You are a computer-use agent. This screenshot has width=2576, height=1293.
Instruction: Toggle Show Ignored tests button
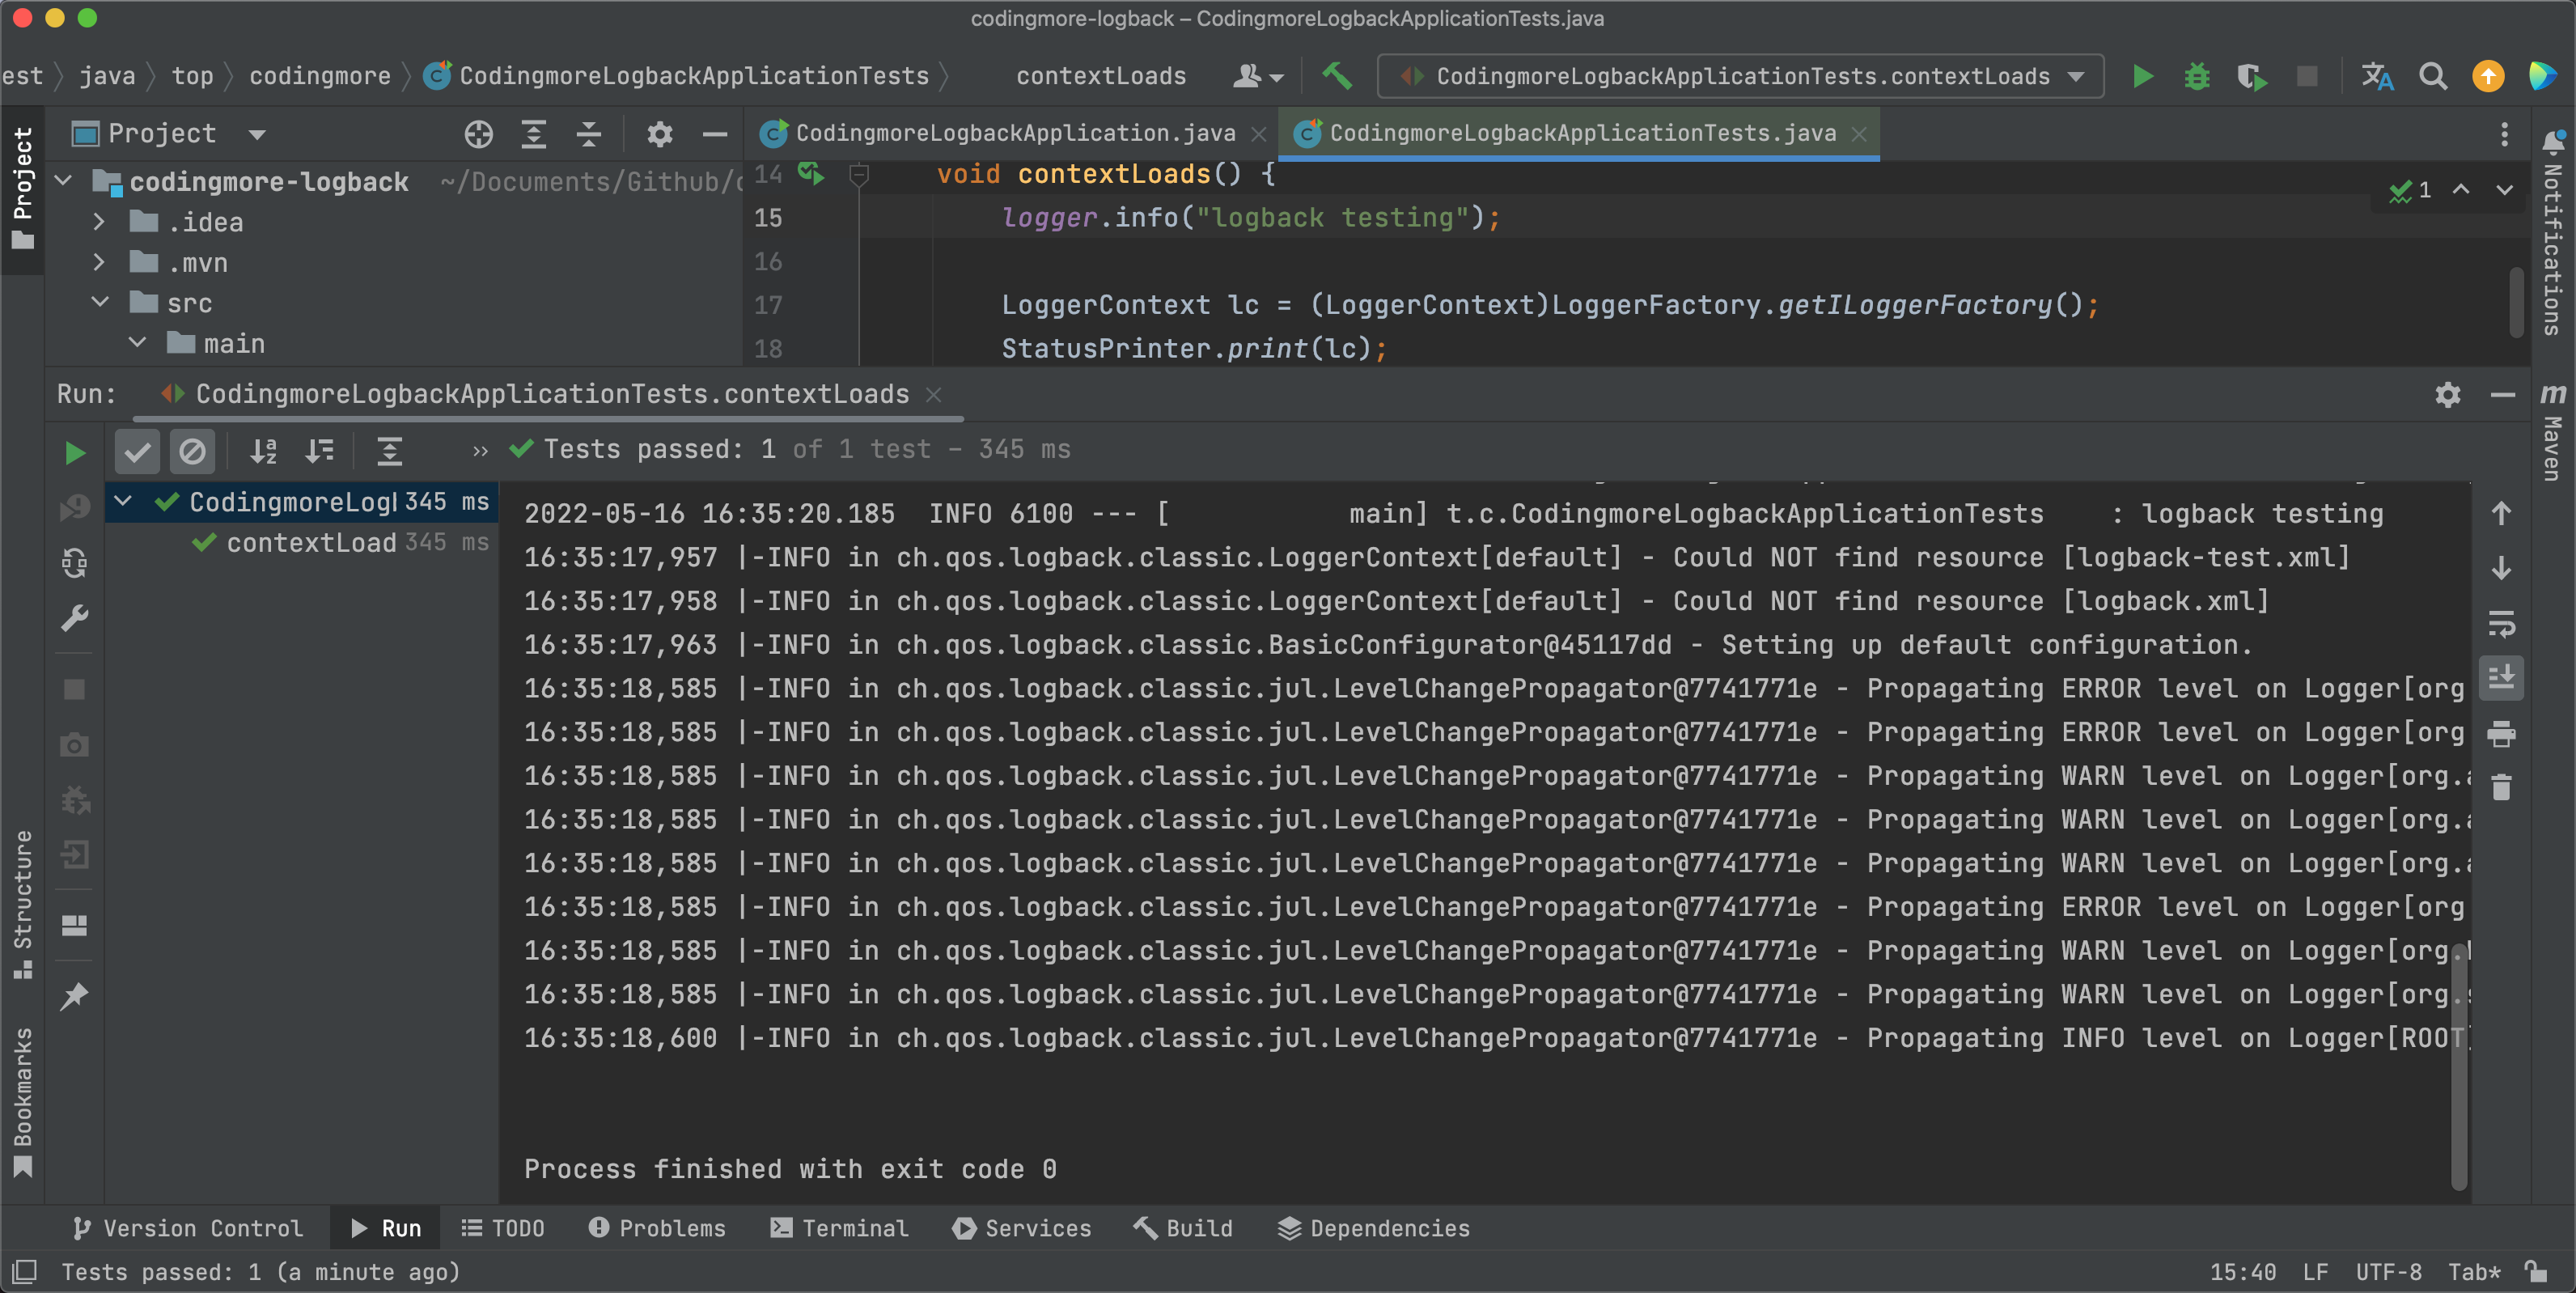[x=192, y=453]
